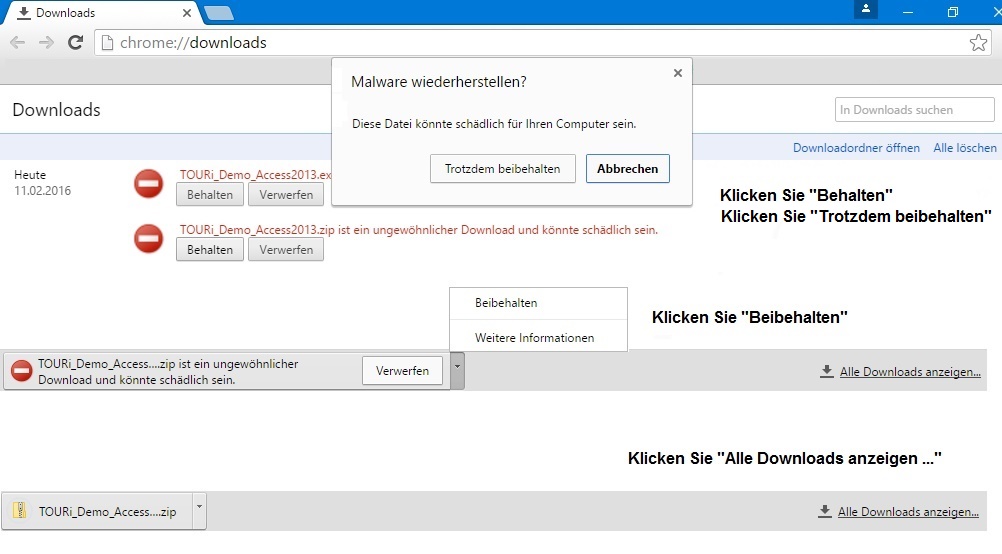Focus the In Downloads suchen field

click(x=914, y=110)
